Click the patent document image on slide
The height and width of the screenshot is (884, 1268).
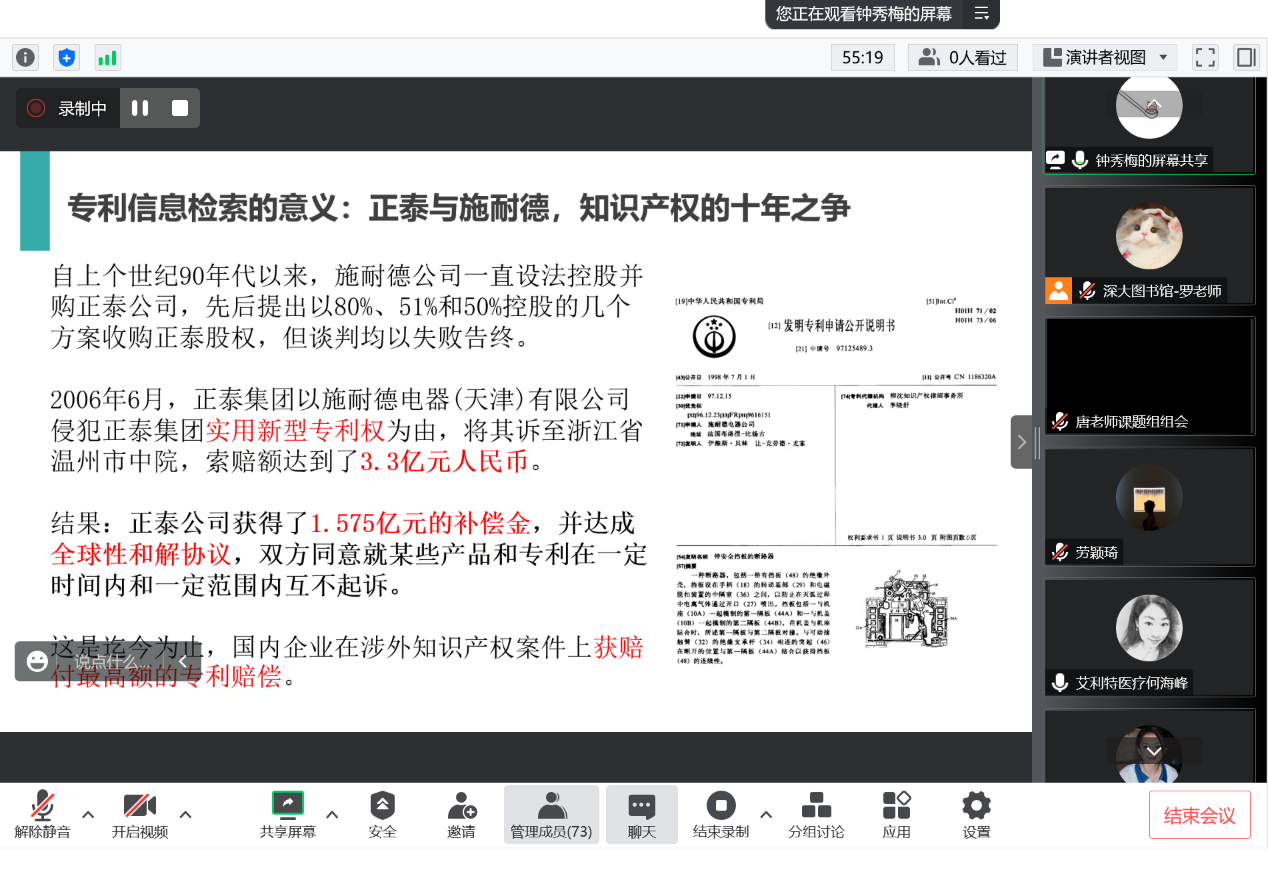(x=836, y=482)
